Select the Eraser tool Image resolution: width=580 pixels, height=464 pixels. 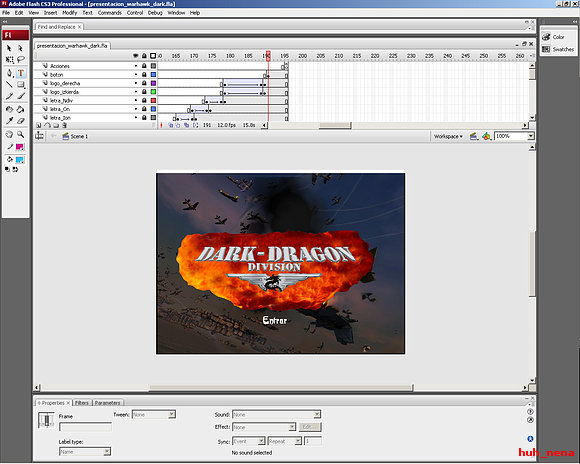[x=21, y=121]
